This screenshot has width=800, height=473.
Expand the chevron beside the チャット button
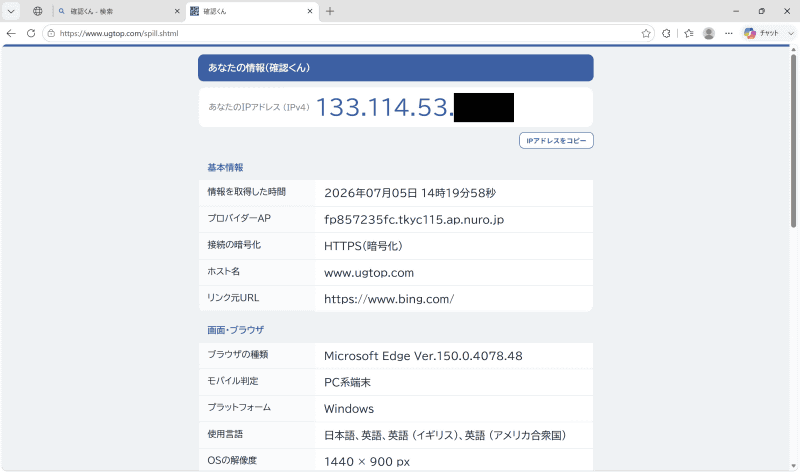(x=791, y=33)
